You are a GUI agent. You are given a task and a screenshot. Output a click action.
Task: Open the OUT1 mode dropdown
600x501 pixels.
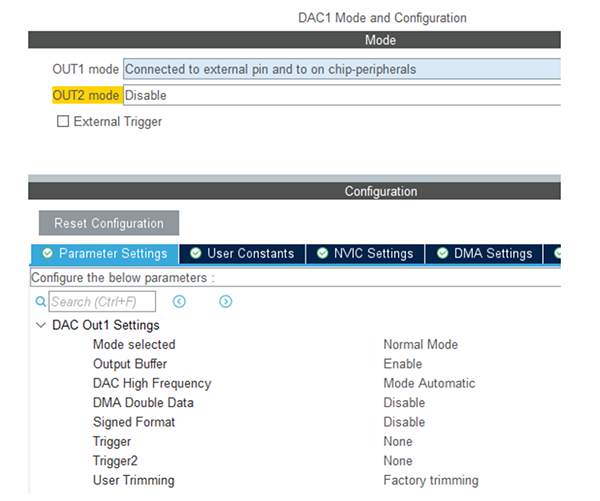tap(340, 70)
